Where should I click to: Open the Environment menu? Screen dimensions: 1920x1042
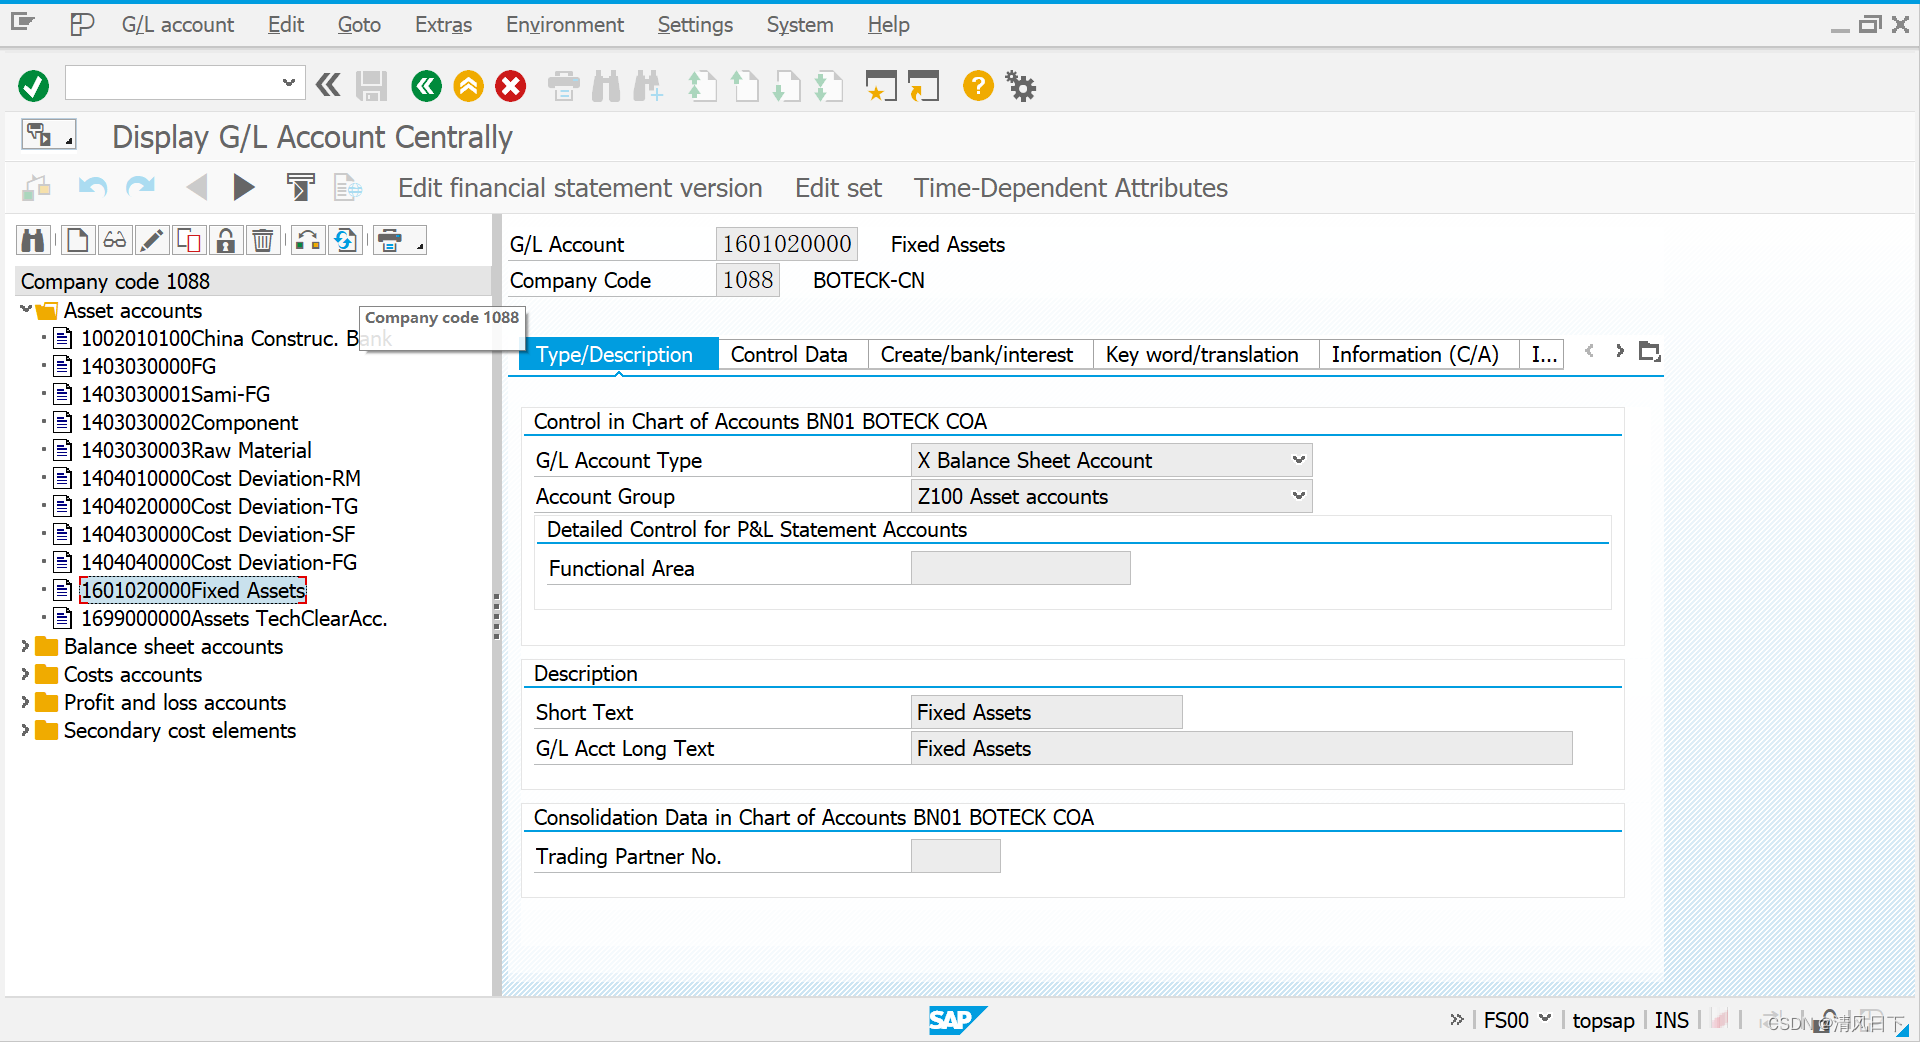click(564, 25)
